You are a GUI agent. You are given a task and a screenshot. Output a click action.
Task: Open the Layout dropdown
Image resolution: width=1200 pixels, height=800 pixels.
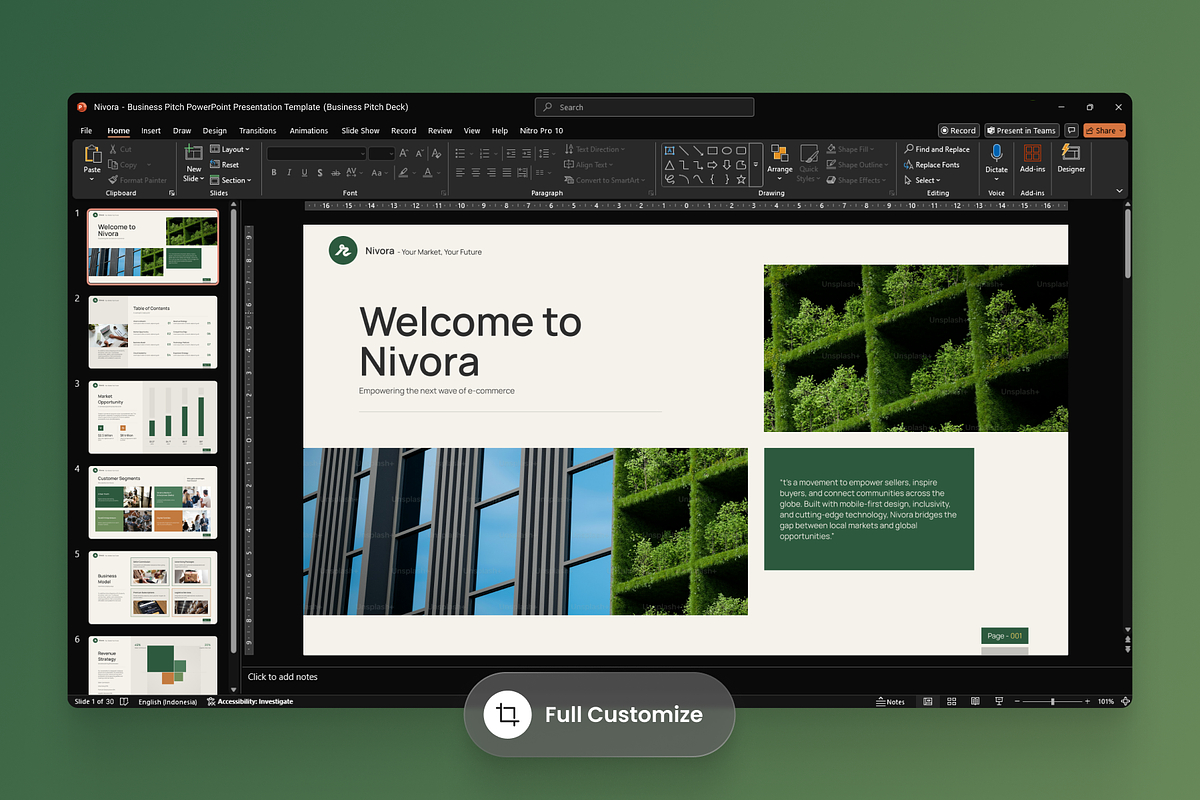click(x=229, y=149)
